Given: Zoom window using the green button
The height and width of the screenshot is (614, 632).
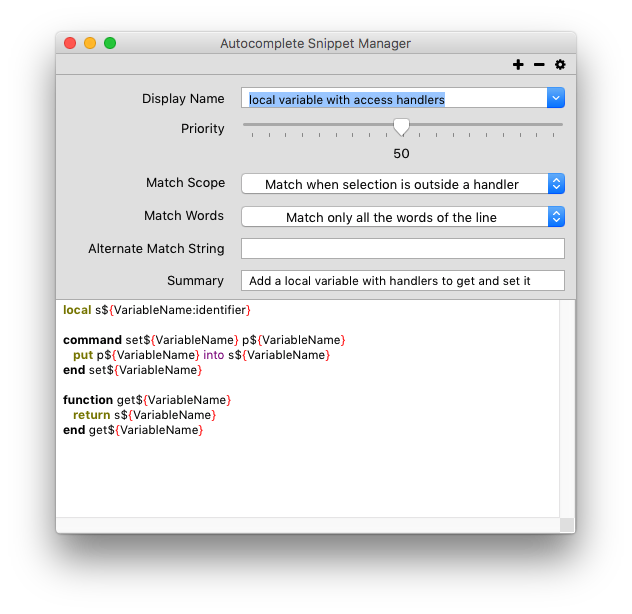Looking at the screenshot, I should (110, 43).
